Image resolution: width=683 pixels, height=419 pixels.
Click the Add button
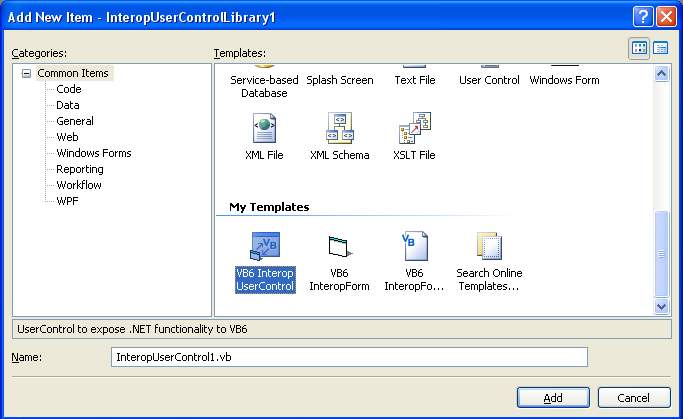[x=553, y=398]
